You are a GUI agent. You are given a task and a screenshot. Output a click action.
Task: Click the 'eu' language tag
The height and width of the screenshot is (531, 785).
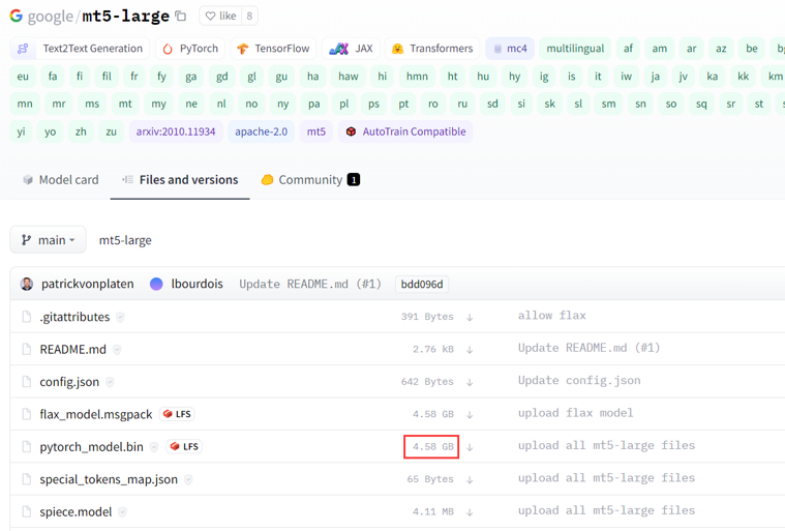[x=23, y=76]
